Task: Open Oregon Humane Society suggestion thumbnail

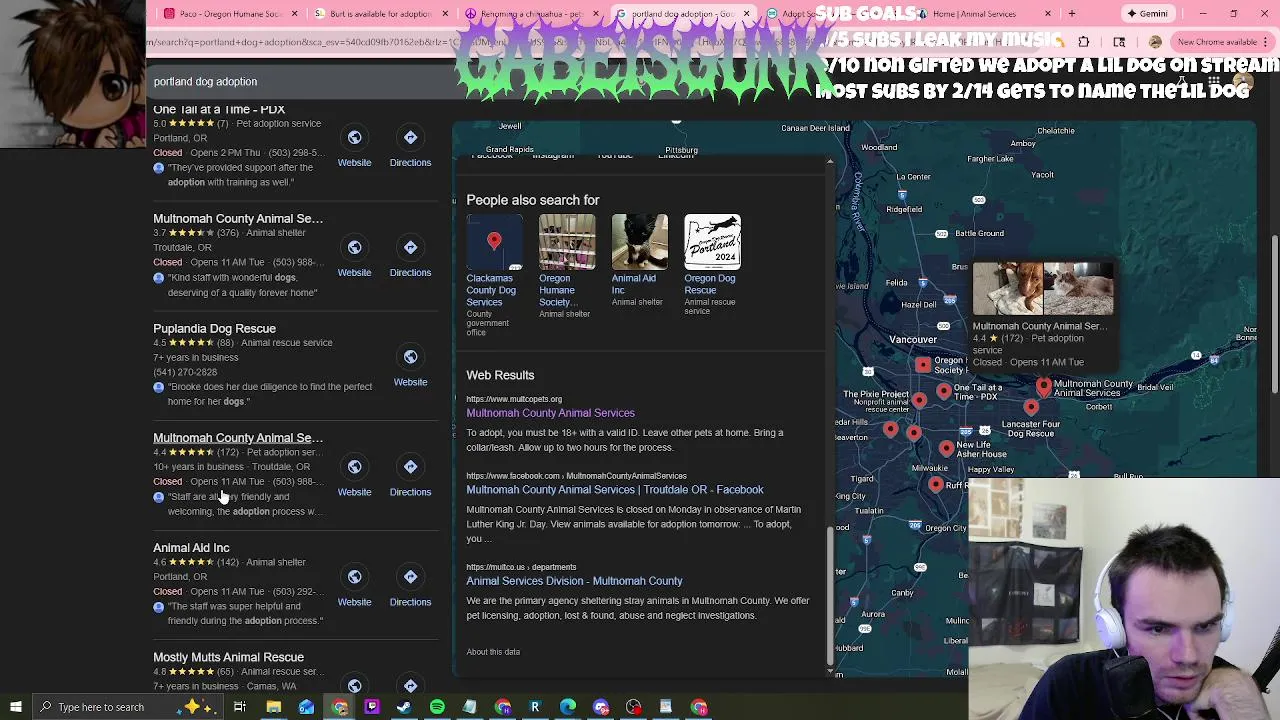Action: [567, 242]
